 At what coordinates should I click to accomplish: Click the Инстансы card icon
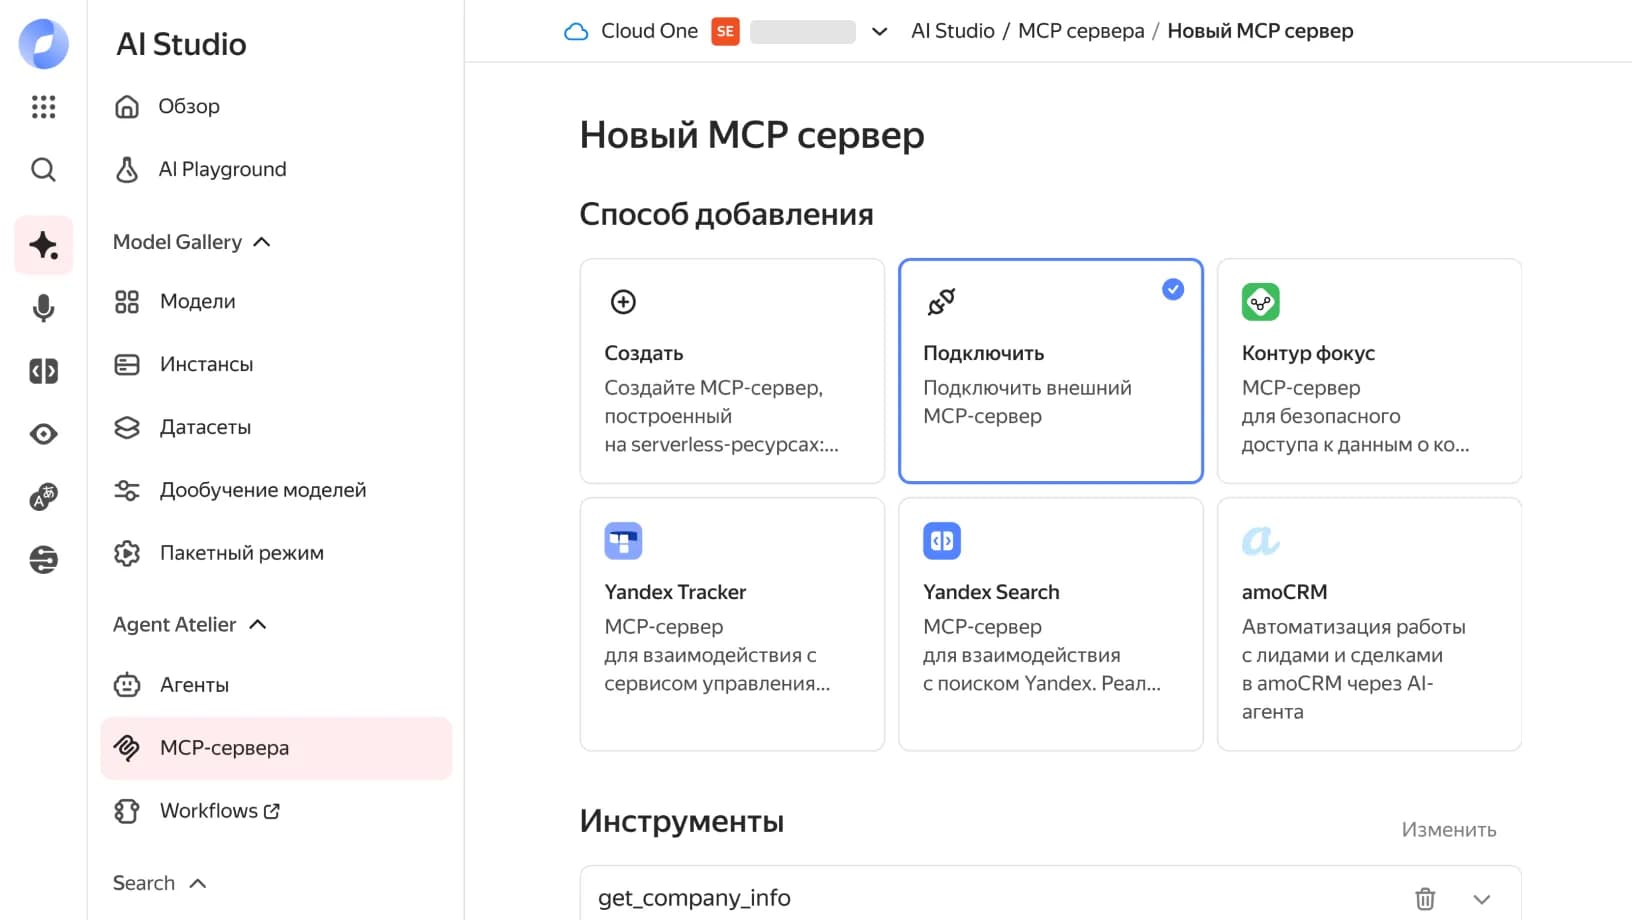pos(127,364)
